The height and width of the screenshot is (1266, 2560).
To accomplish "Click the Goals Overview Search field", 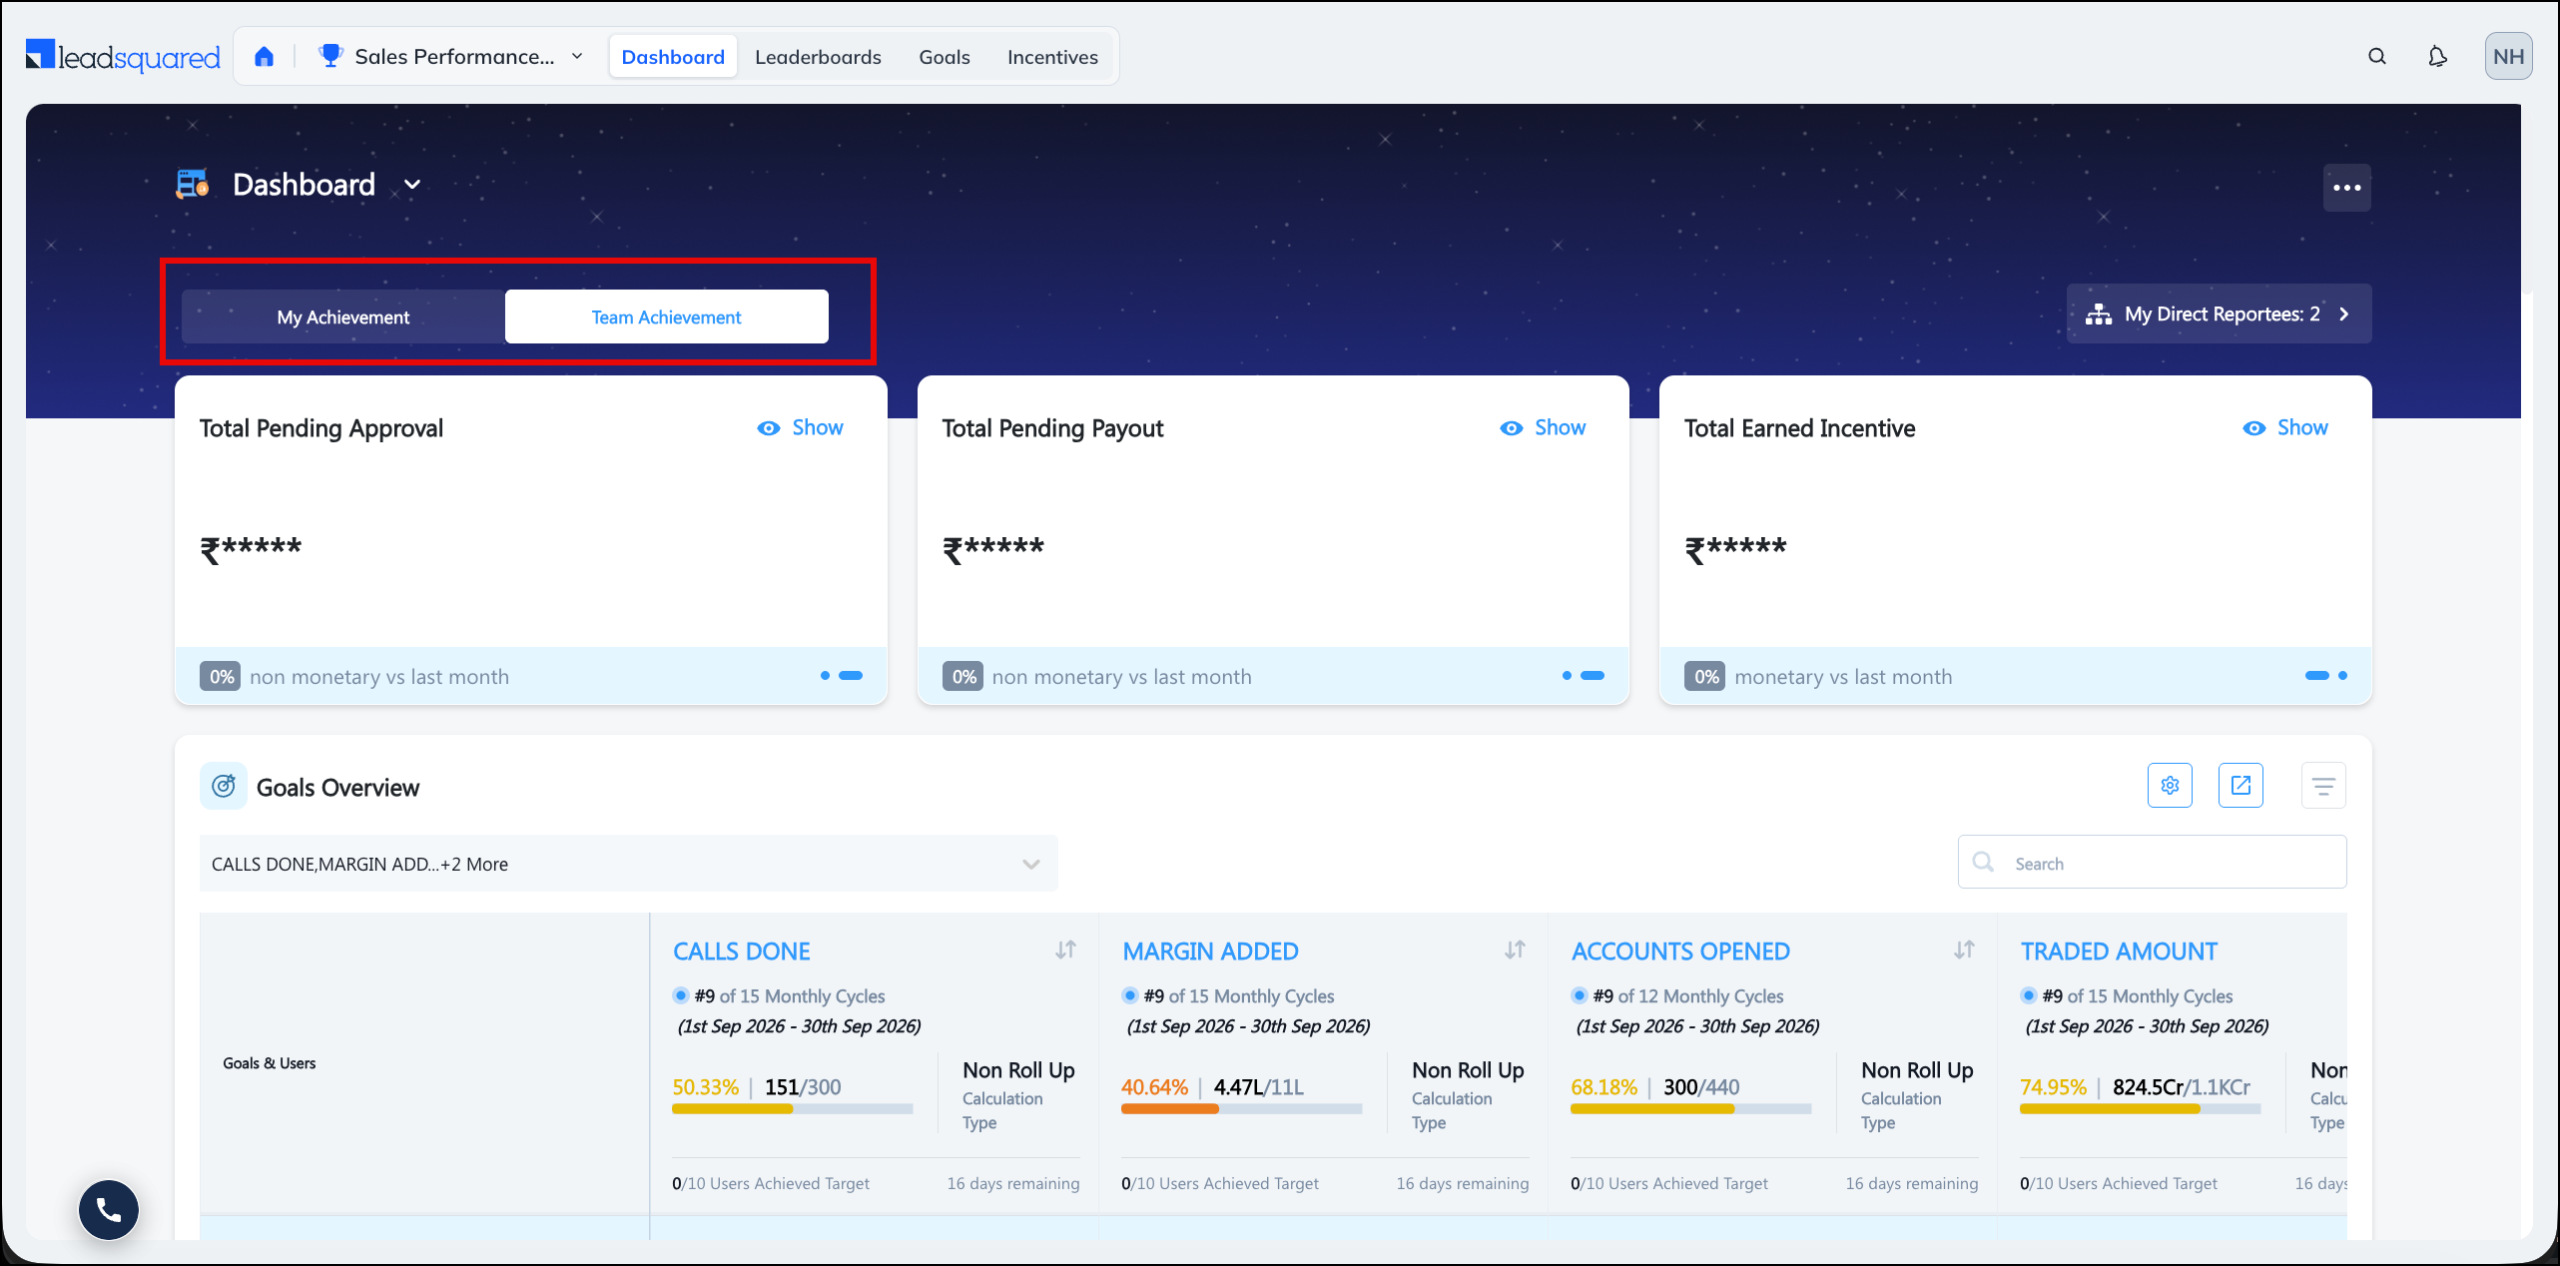I will click(x=2152, y=862).
